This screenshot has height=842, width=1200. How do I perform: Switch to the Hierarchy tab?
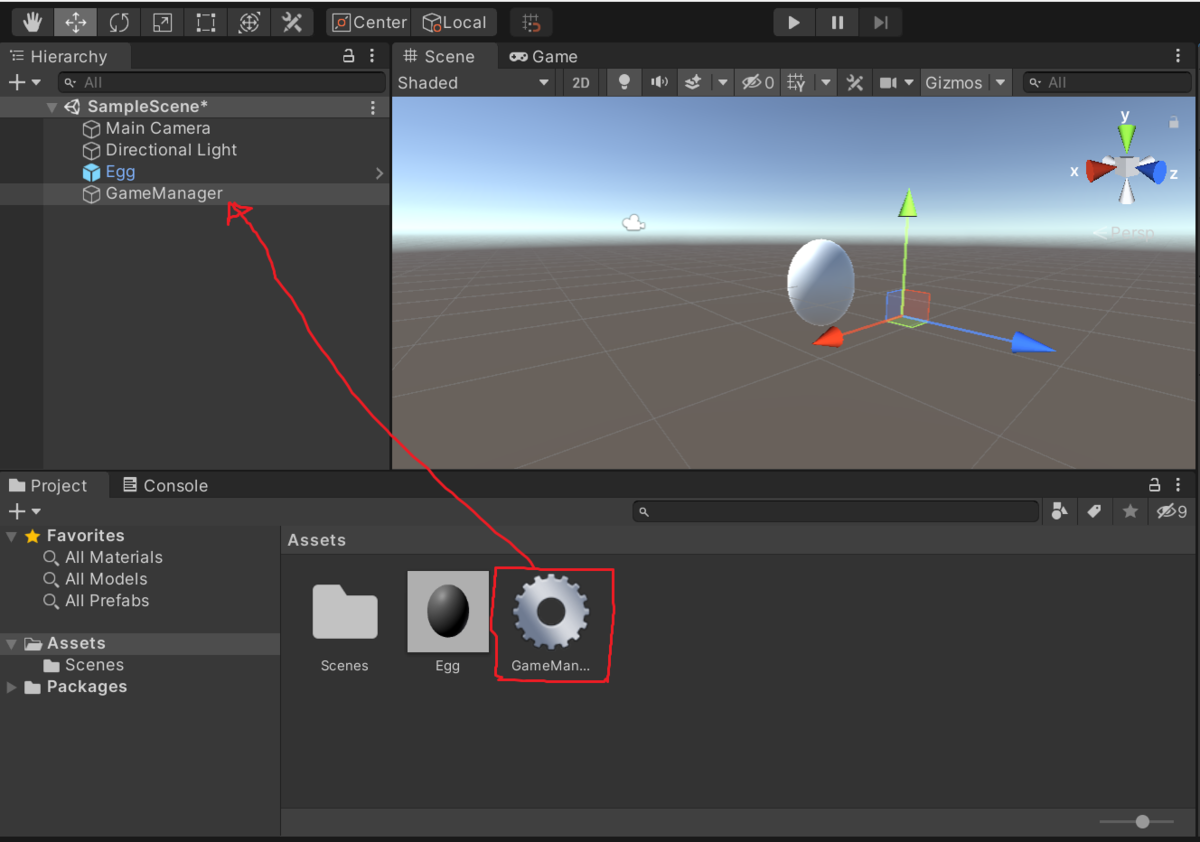58,57
